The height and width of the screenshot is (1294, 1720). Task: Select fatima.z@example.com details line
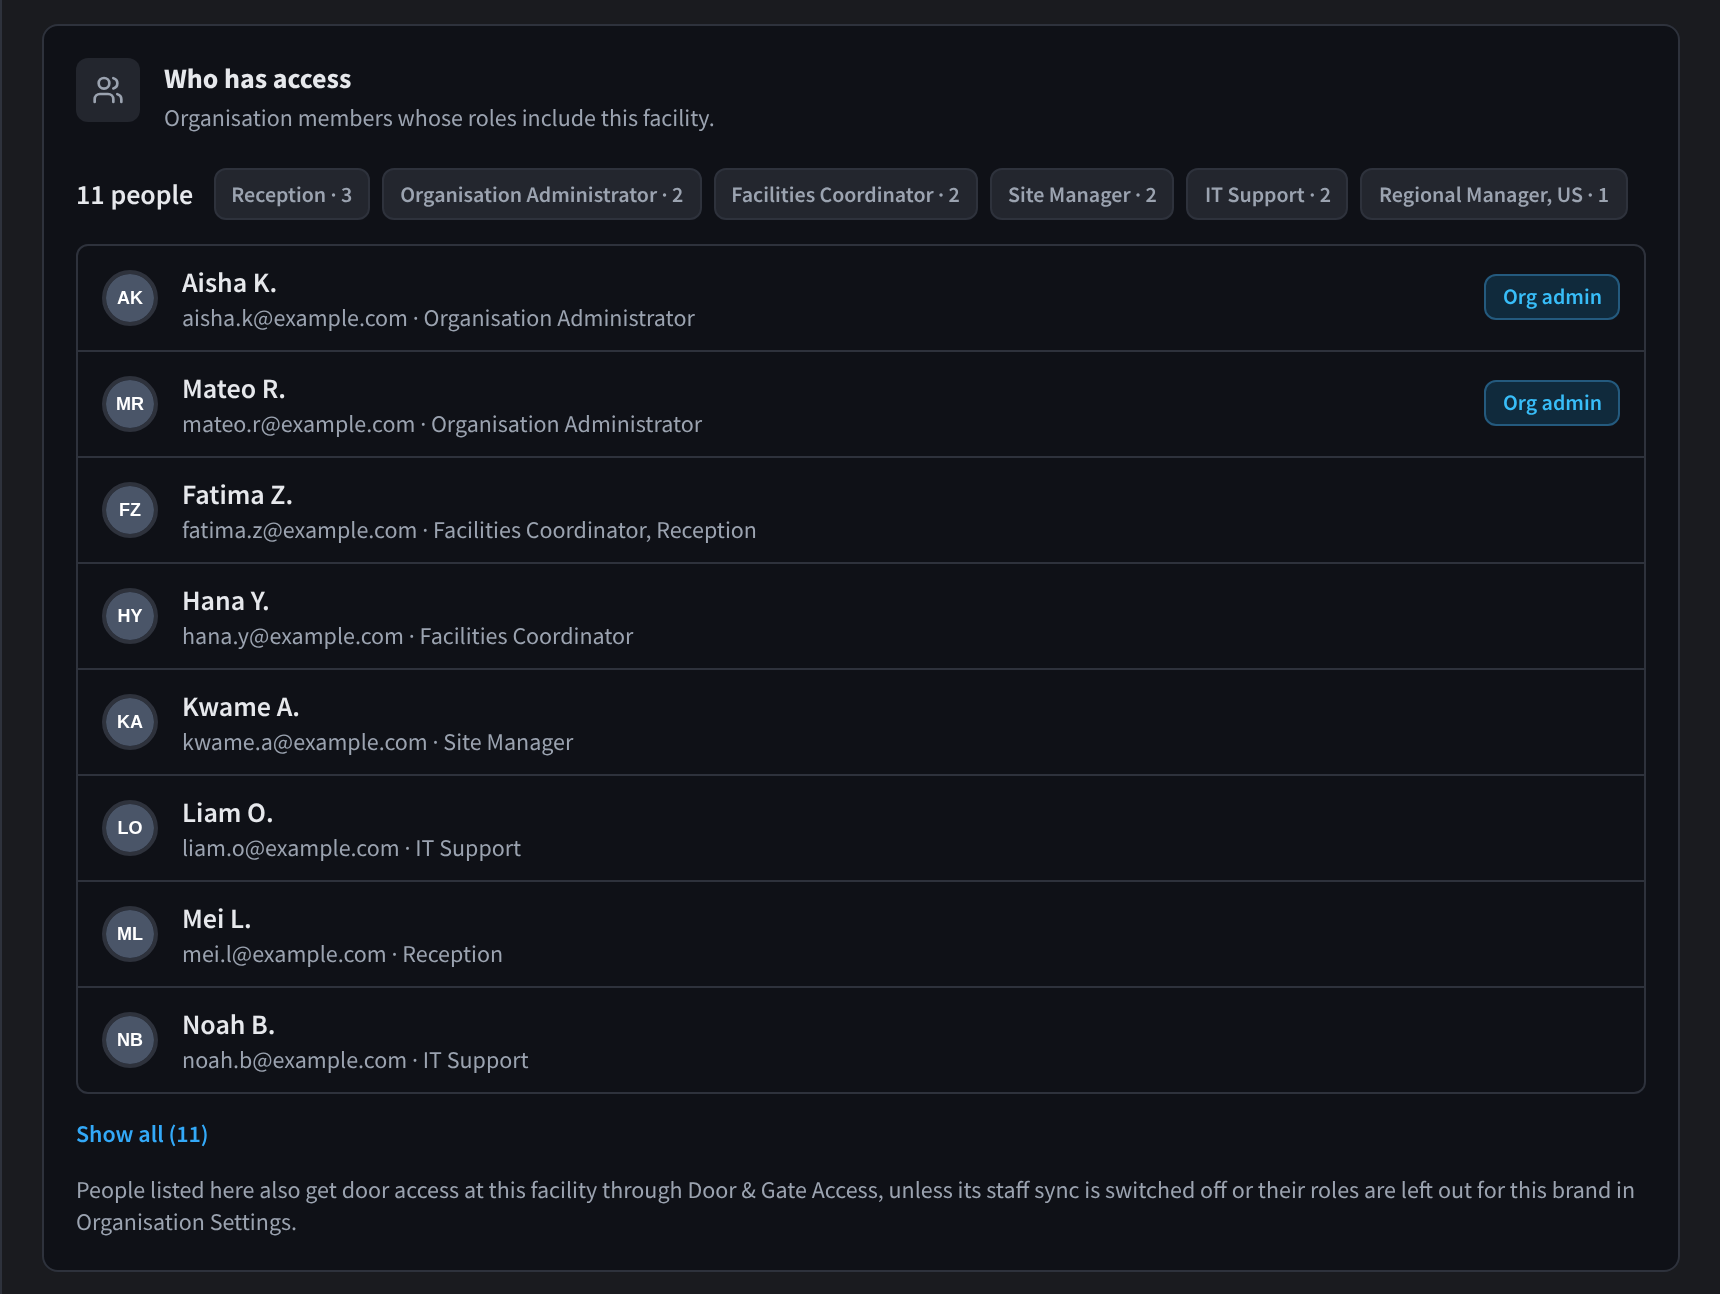(x=469, y=530)
